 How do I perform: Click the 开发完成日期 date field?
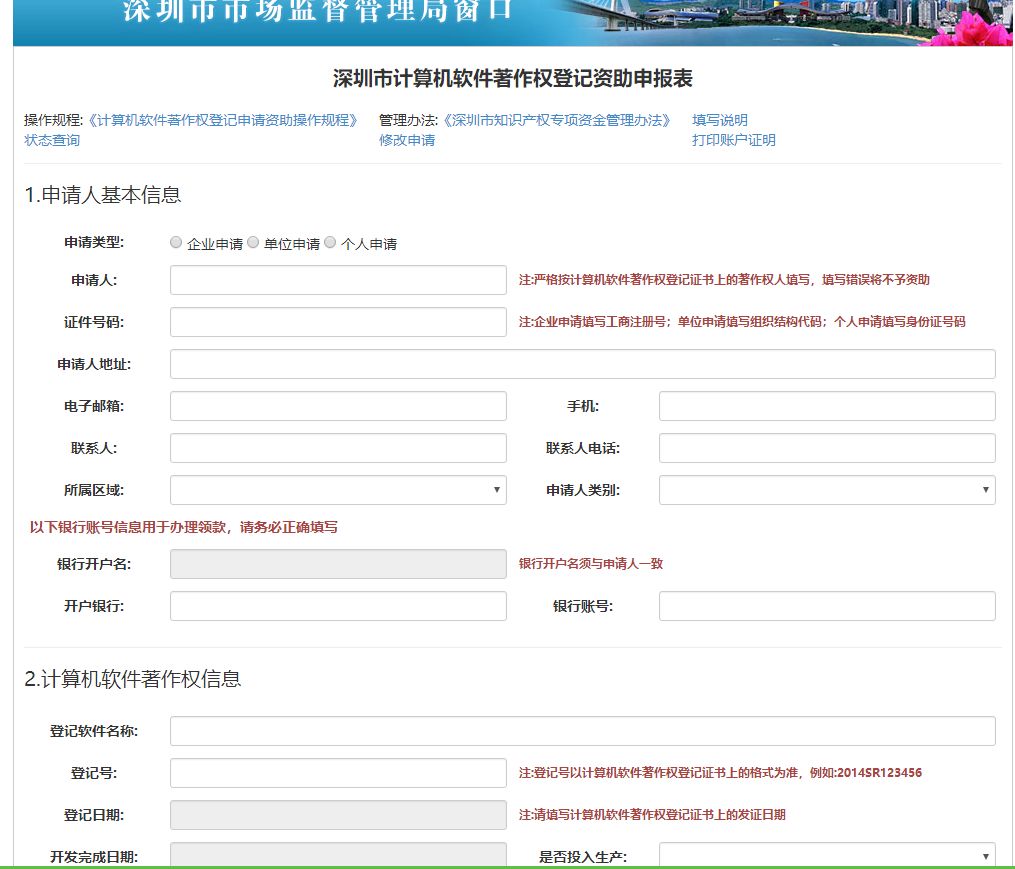(x=338, y=855)
